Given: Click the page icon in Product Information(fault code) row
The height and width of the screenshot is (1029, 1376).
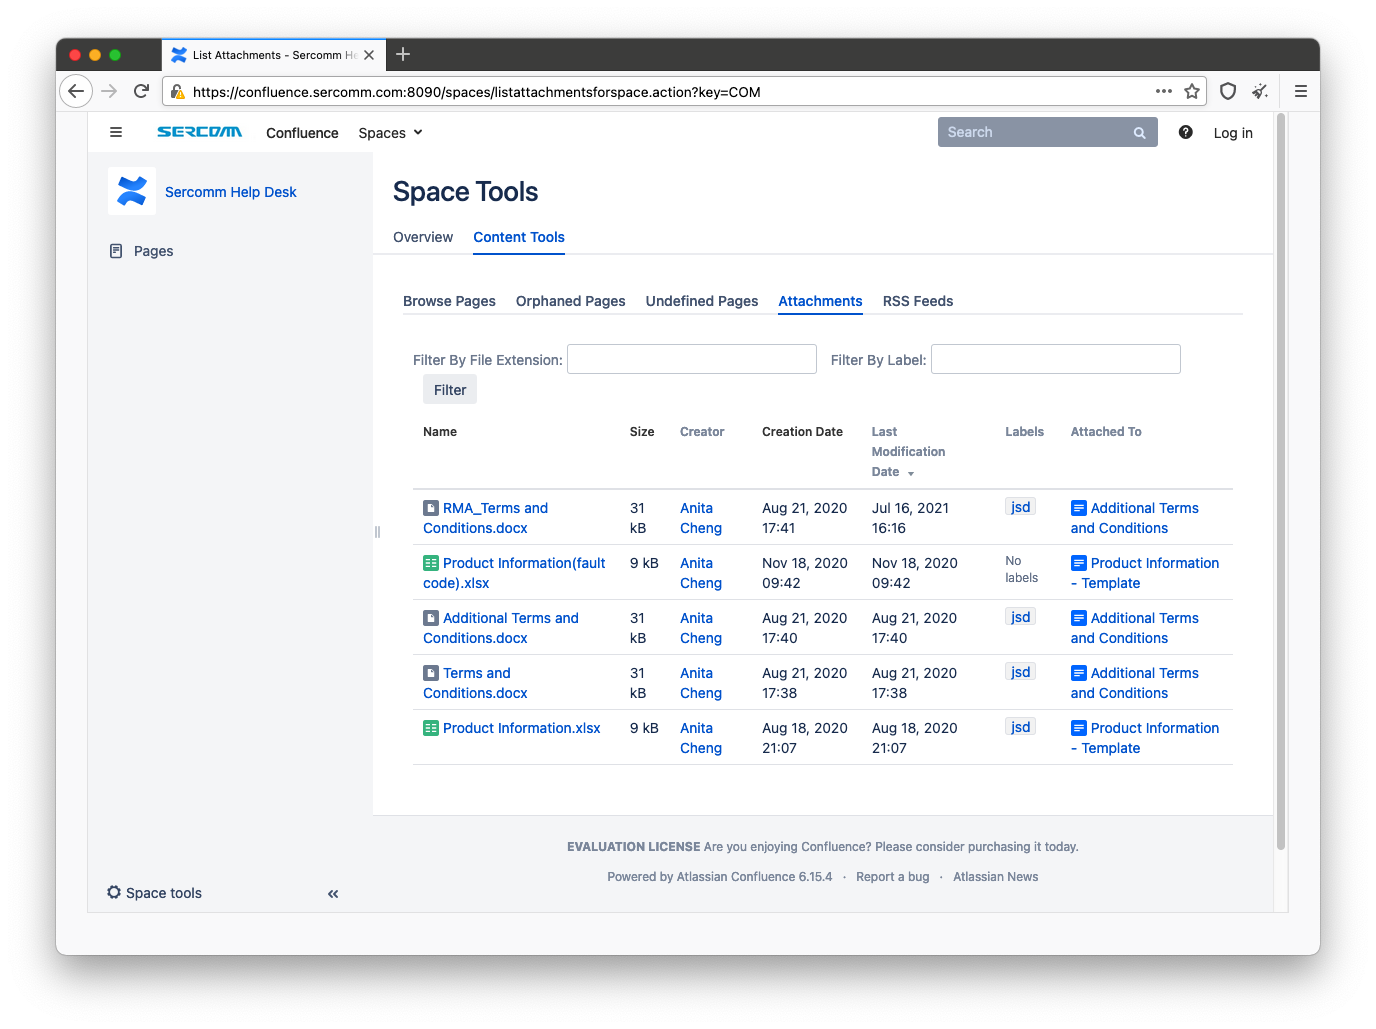Looking at the screenshot, I should (1079, 563).
